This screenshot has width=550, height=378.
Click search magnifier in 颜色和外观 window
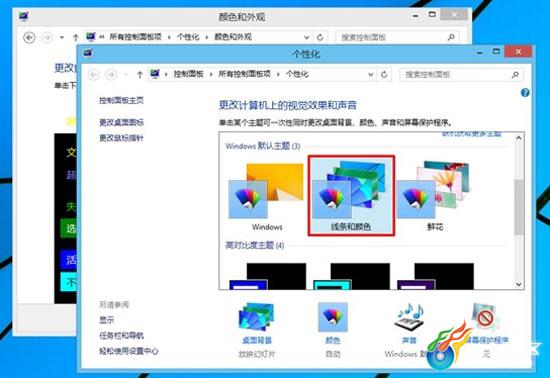pyautogui.click(x=451, y=37)
